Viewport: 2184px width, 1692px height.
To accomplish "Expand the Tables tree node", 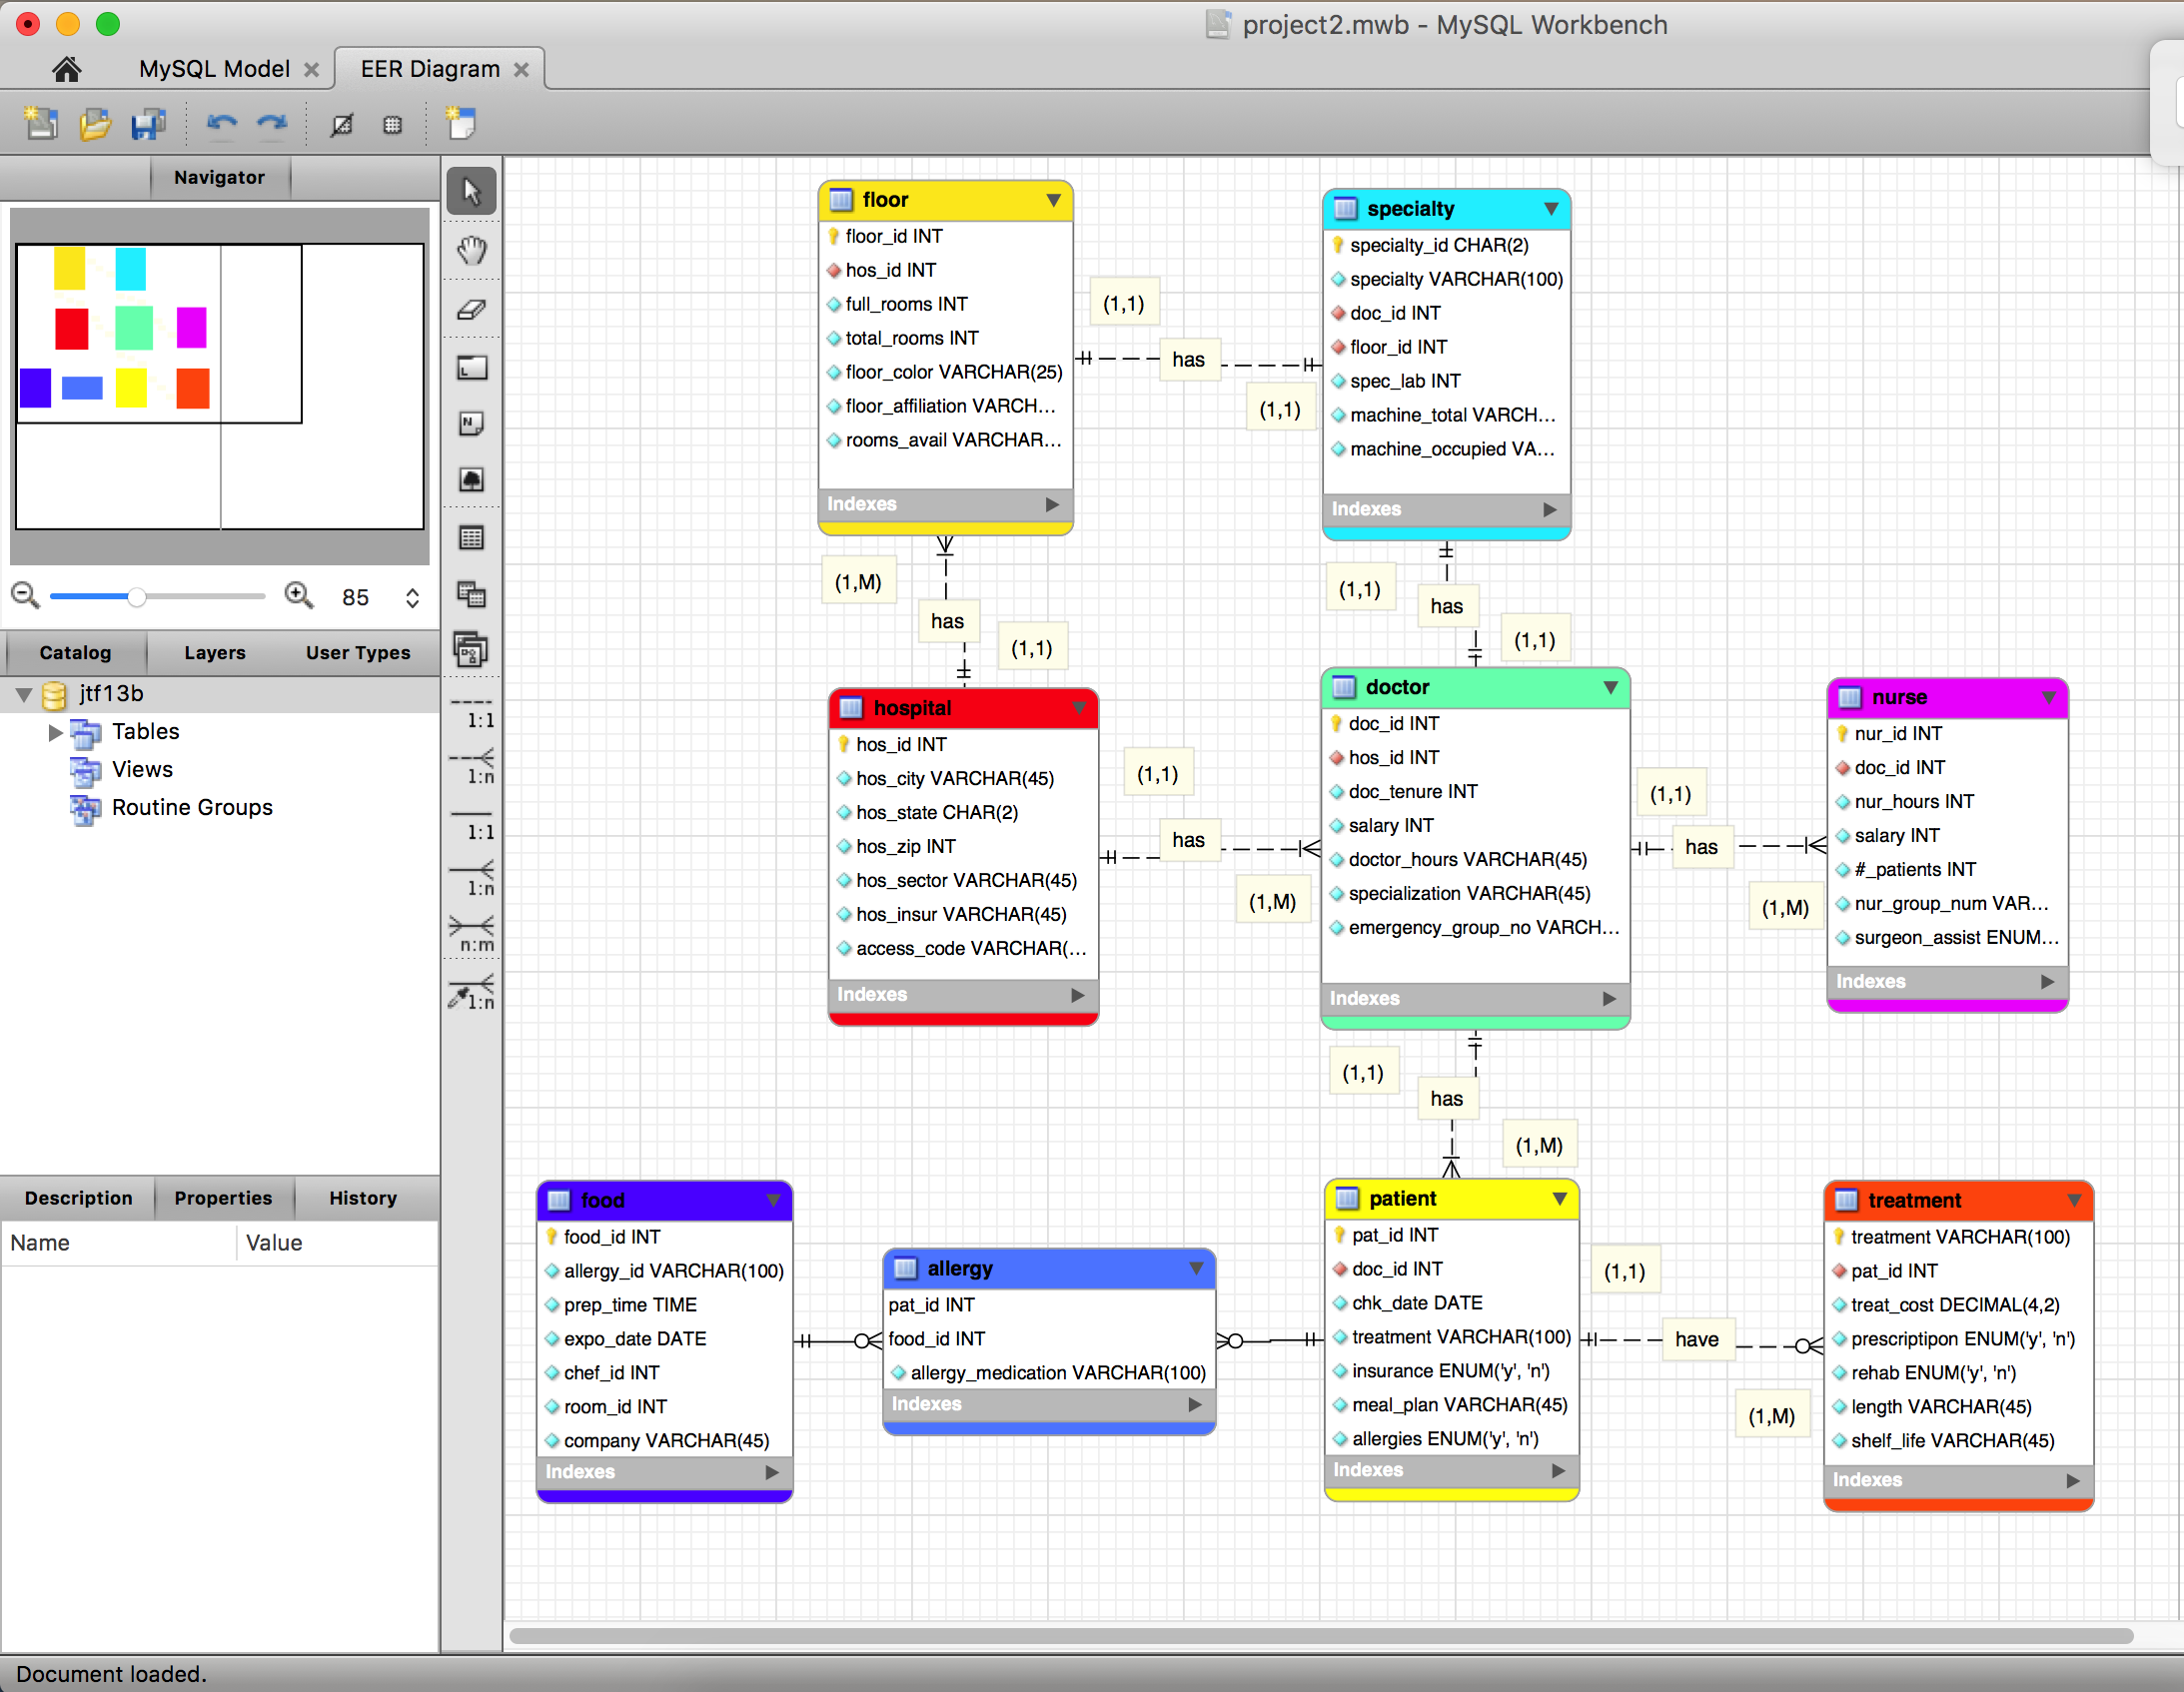I will (55, 732).
